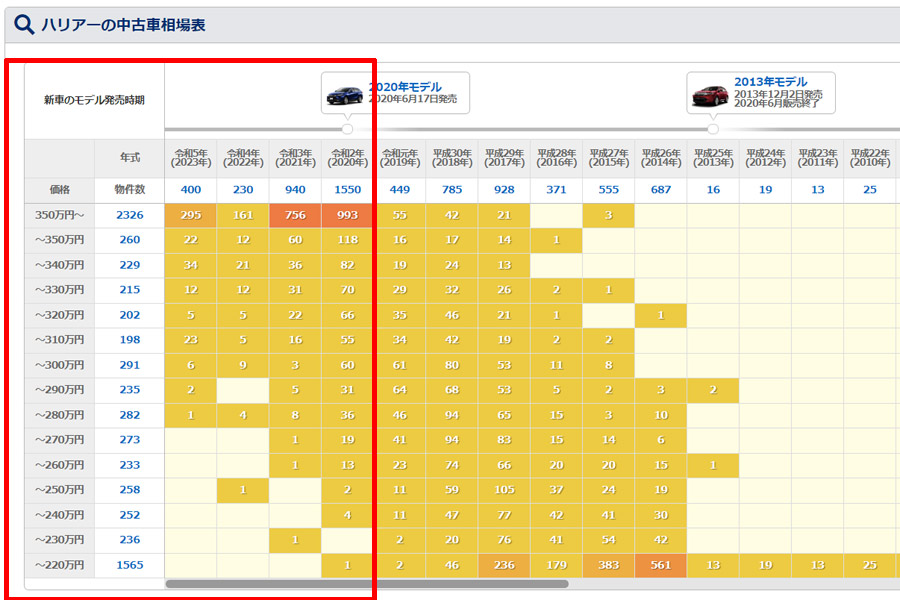Open the 19 total under 平成24年
The width and height of the screenshot is (900, 600).
click(765, 189)
